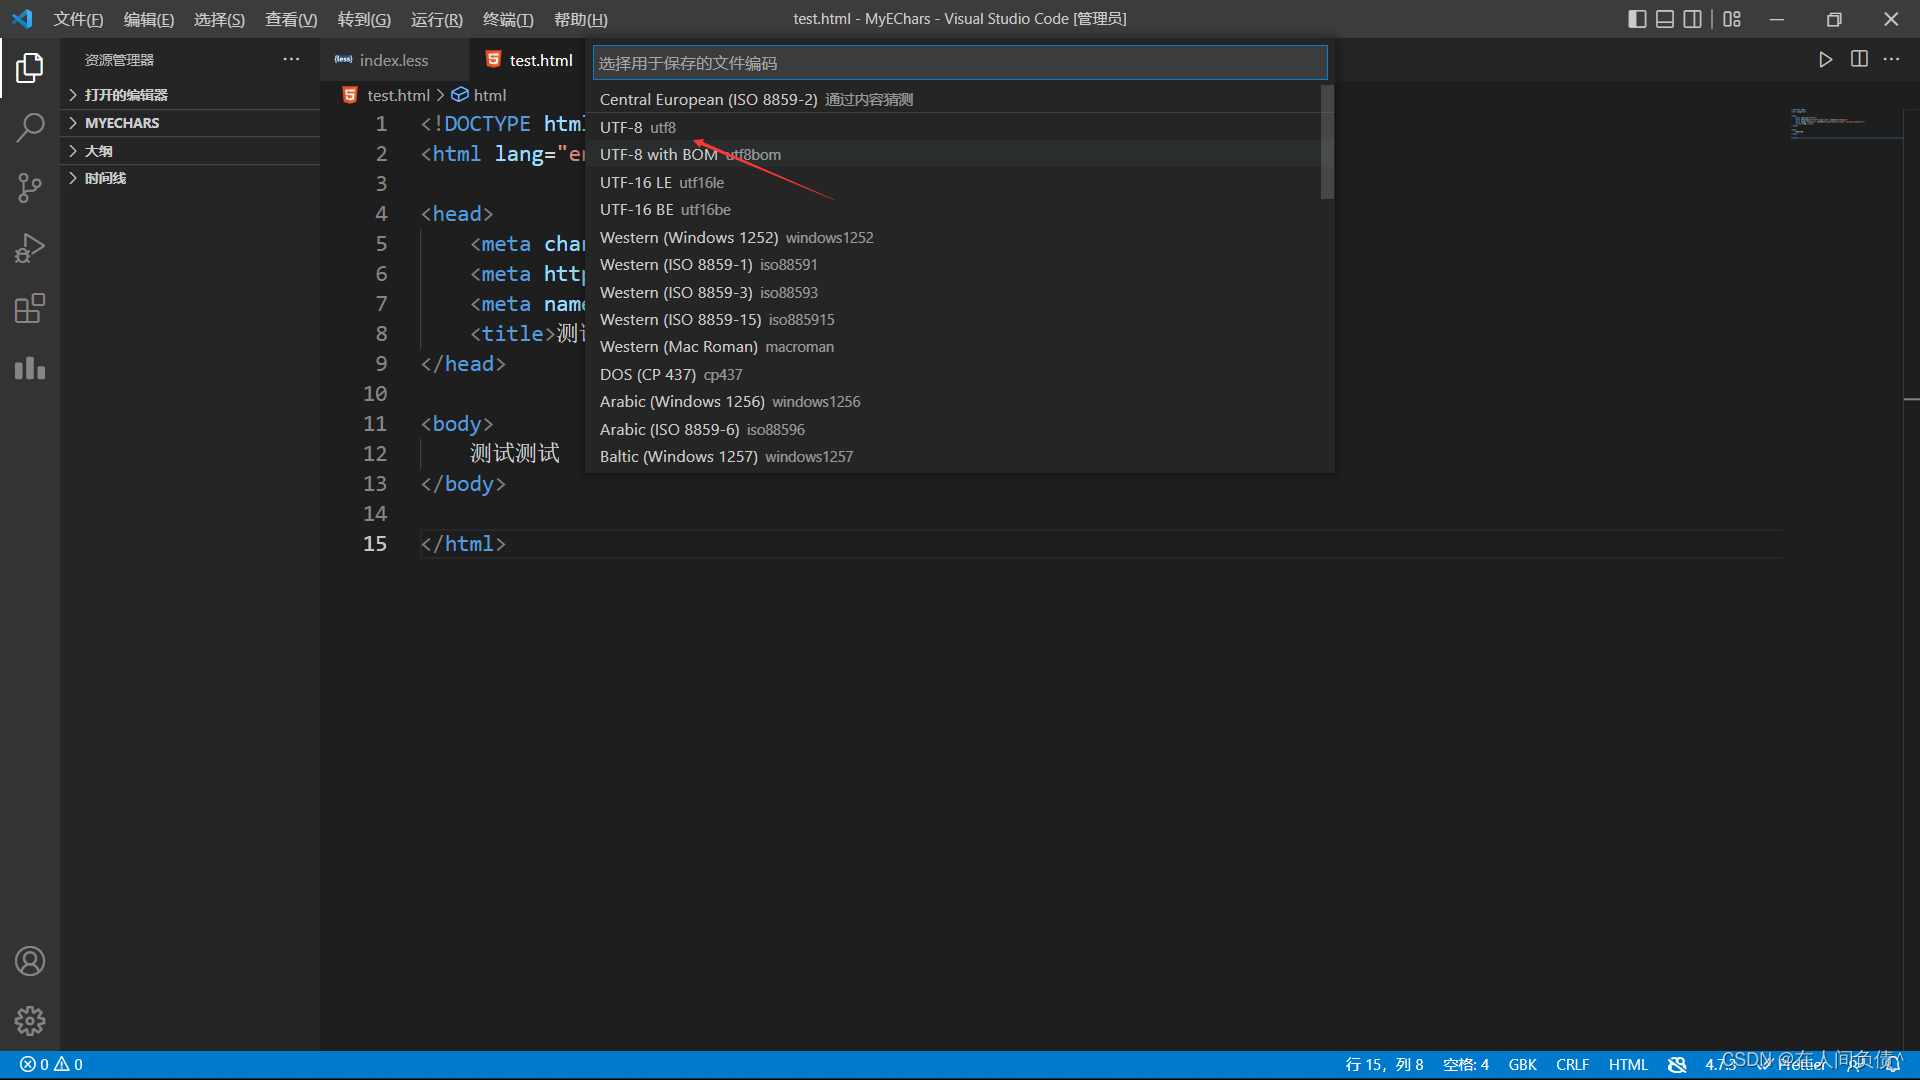Open the 帮助(H) menu
The width and height of the screenshot is (1920, 1080).
click(581, 19)
